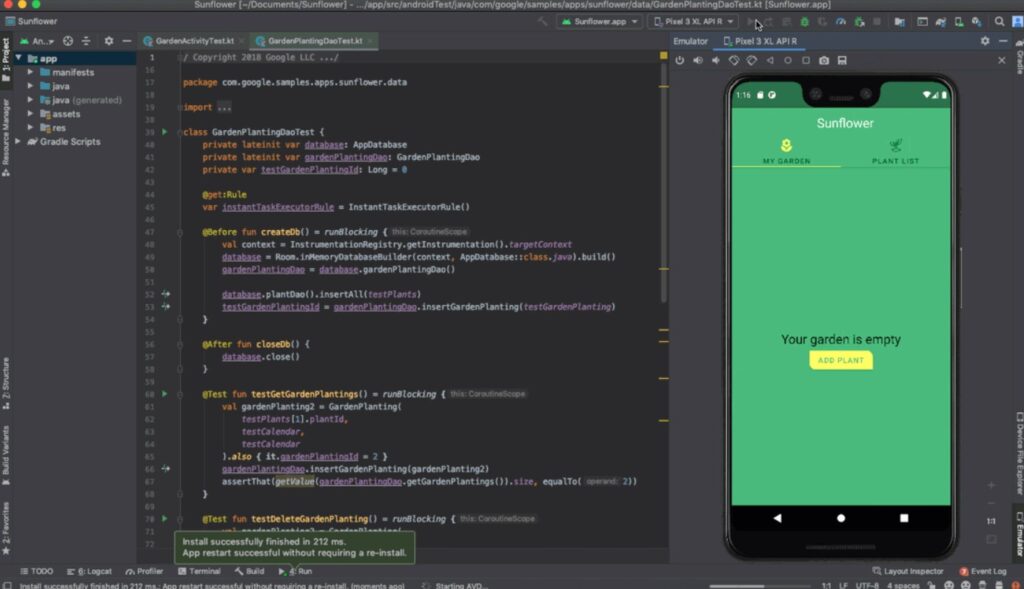The height and width of the screenshot is (589, 1024).
Task: Collapse the app module tree node
Action: 18,58
